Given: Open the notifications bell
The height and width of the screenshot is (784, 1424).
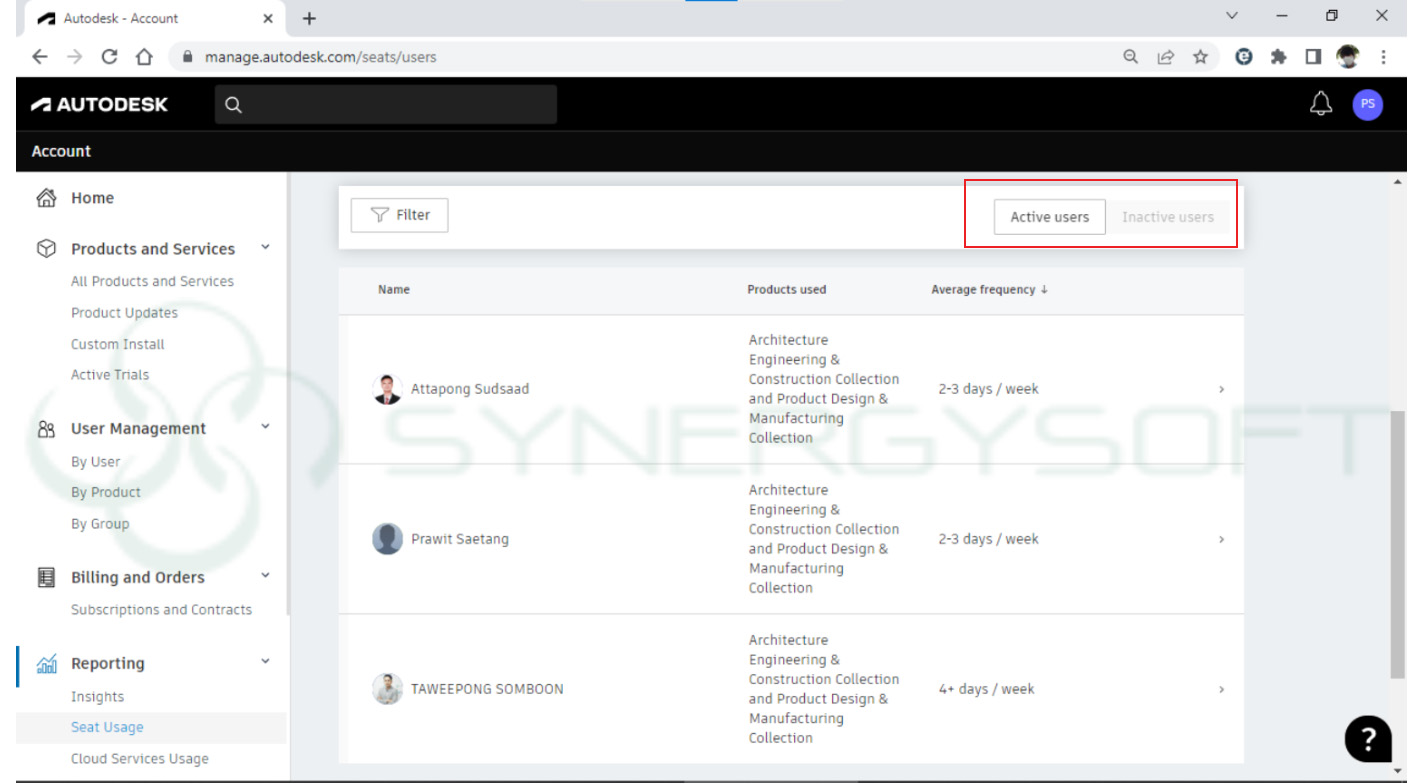Looking at the screenshot, I should (1321, 104).
